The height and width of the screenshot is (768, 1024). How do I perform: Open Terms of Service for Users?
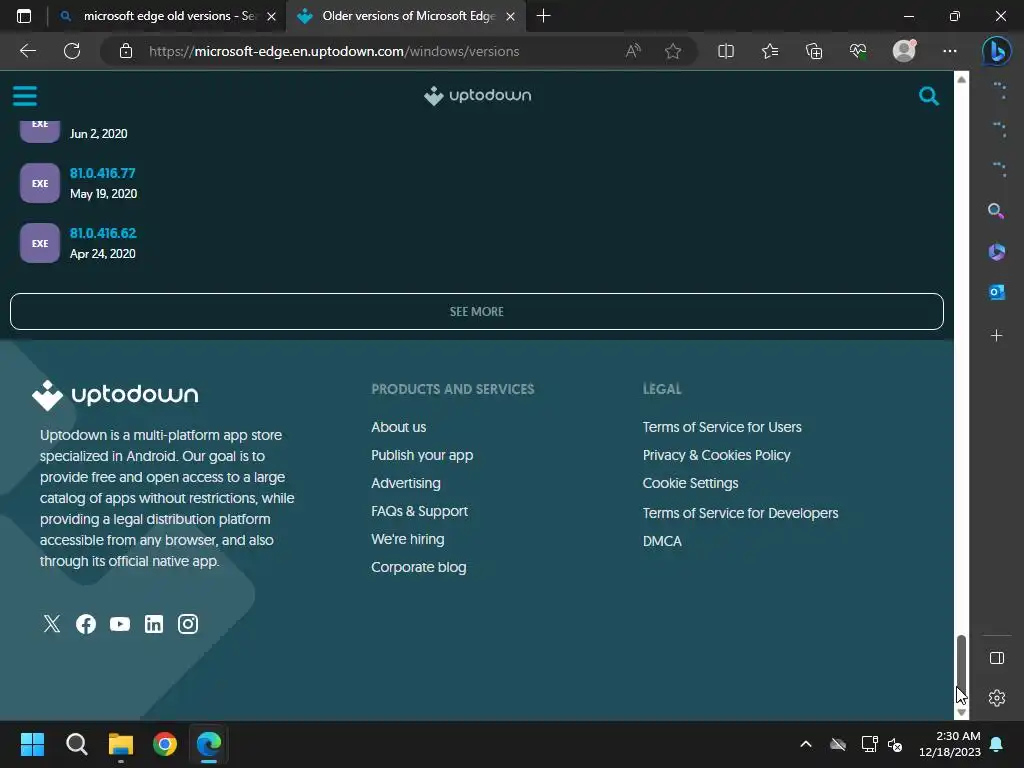pyautogui.click(x=722, y=427)
